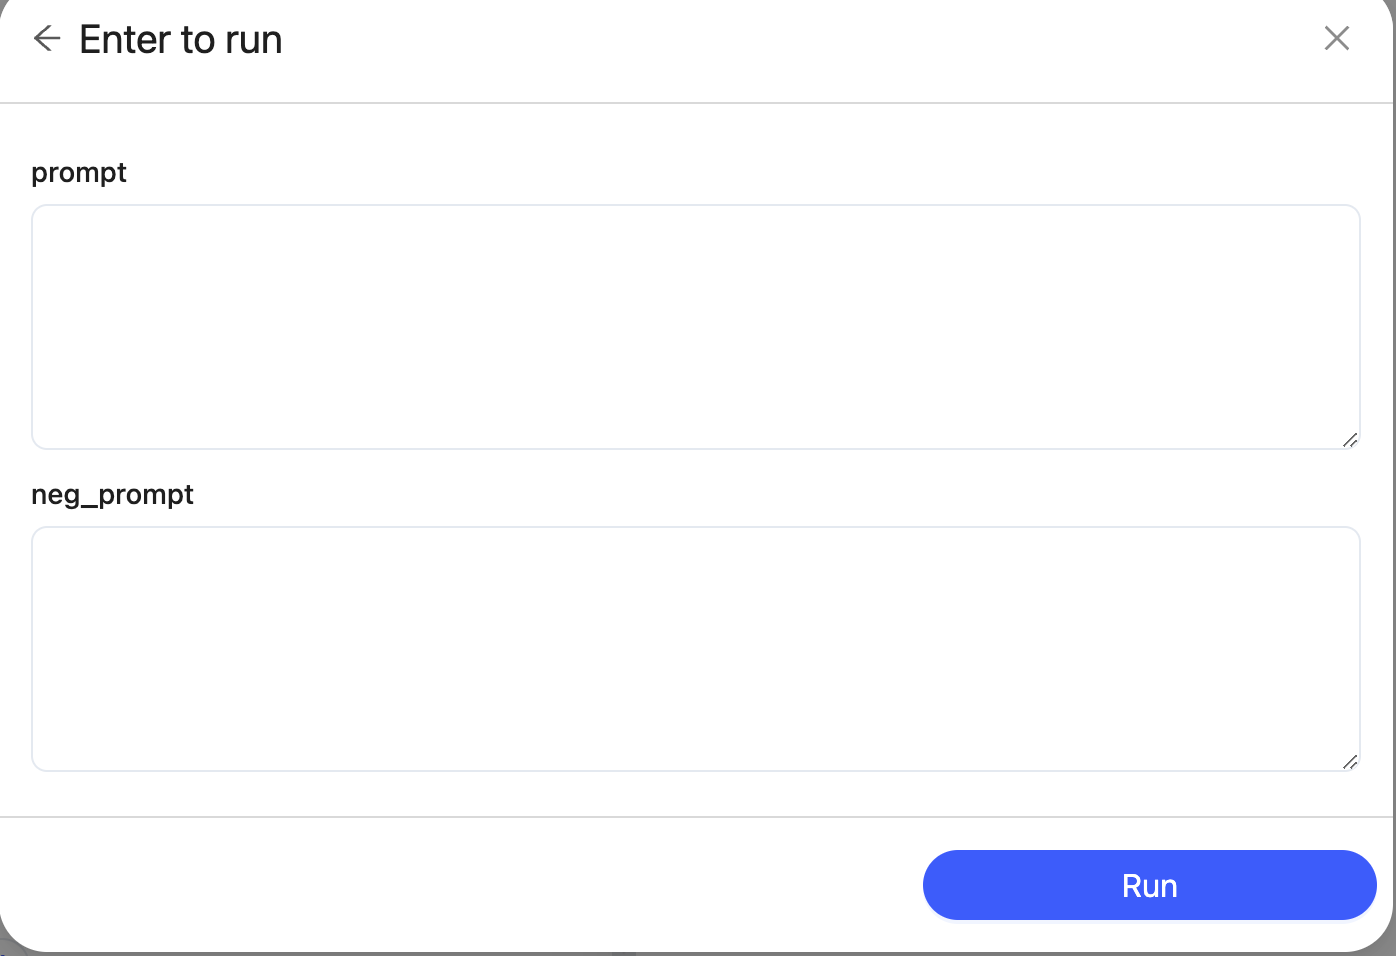Screen dimensions: 1396x956
Task: Dismiss the dialog with the X icon
Action: point(1336,39)
